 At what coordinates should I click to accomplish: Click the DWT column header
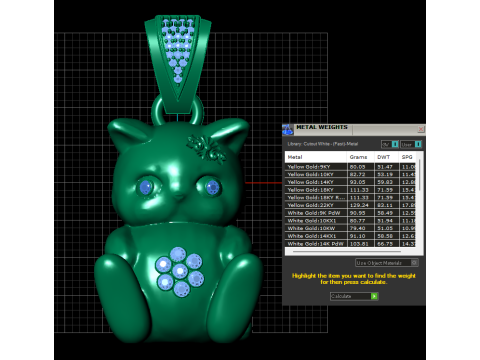point(386,157)
